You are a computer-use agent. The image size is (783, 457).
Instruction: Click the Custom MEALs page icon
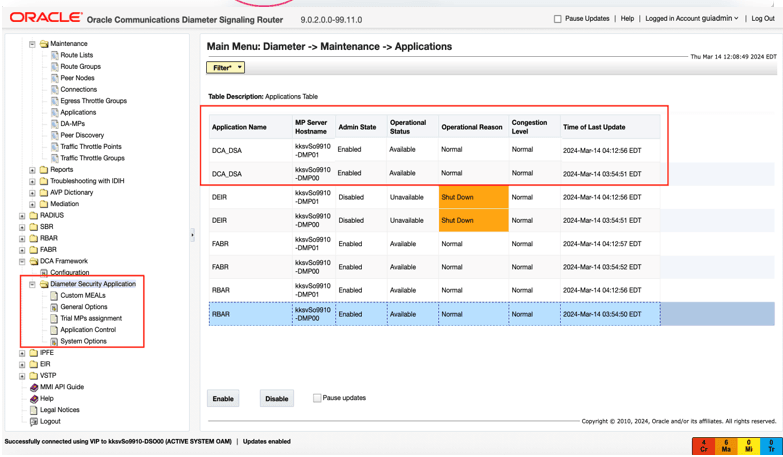(54, 296)
